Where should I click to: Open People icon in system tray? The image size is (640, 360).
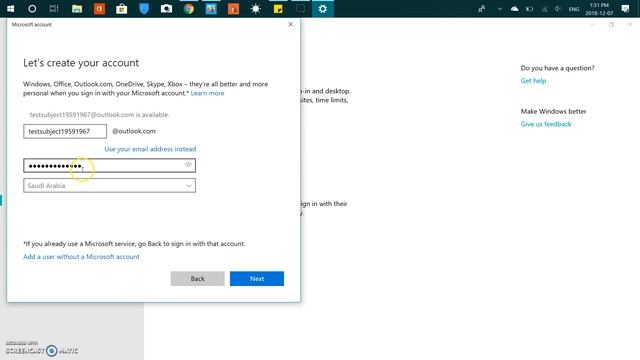[482, 9]
